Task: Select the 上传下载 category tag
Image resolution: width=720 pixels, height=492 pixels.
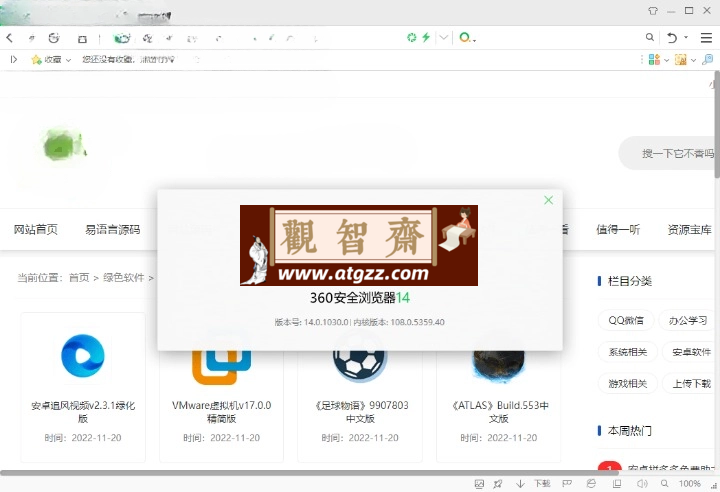Action: [x=691, y=384]
